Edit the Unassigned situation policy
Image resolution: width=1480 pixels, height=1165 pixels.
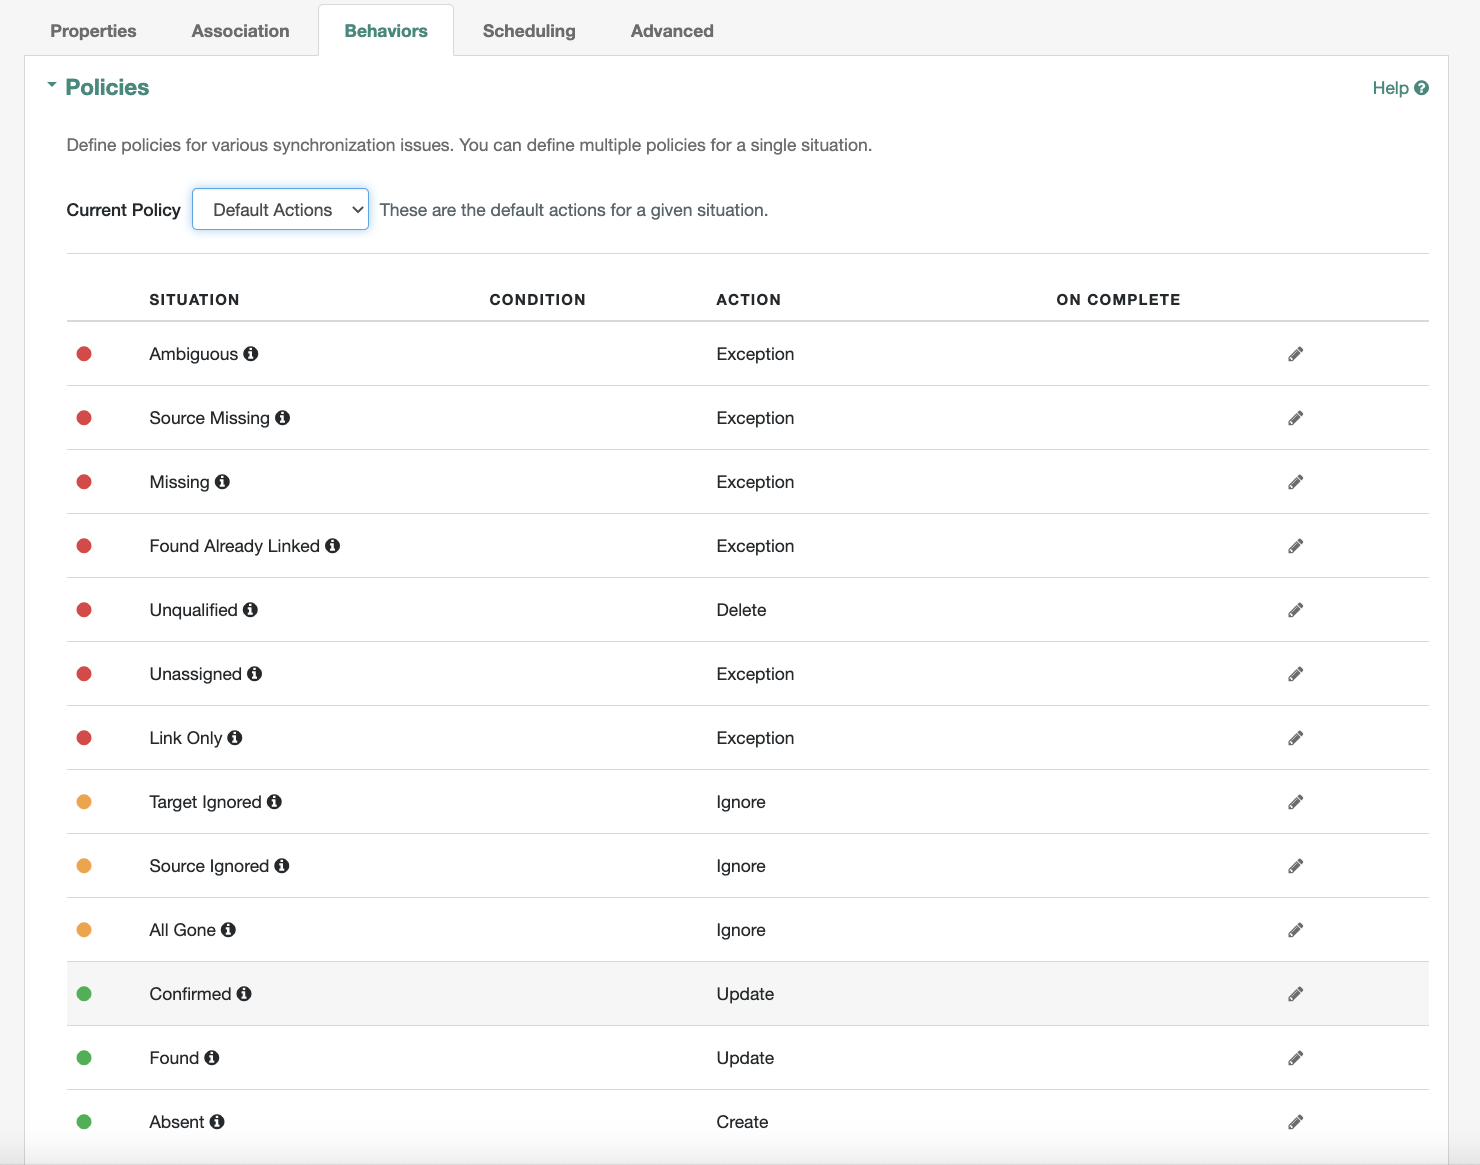[x=1295, y=674]
